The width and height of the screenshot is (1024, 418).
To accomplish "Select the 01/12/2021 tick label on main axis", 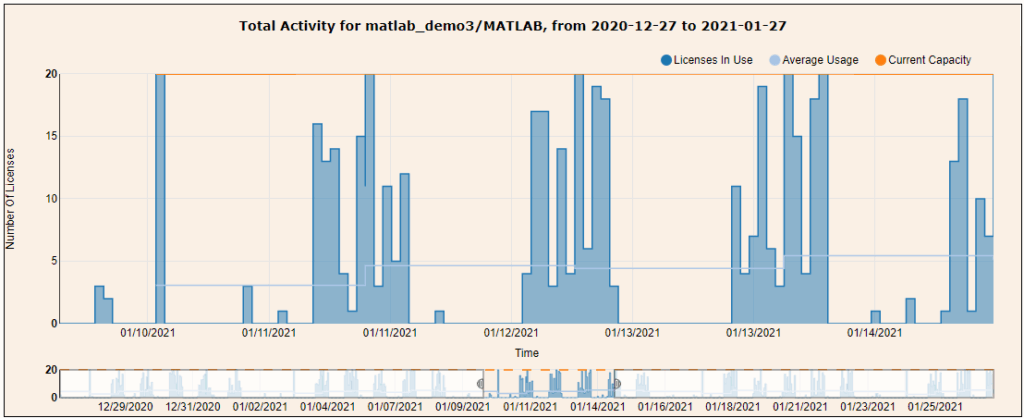I will 512,333.
